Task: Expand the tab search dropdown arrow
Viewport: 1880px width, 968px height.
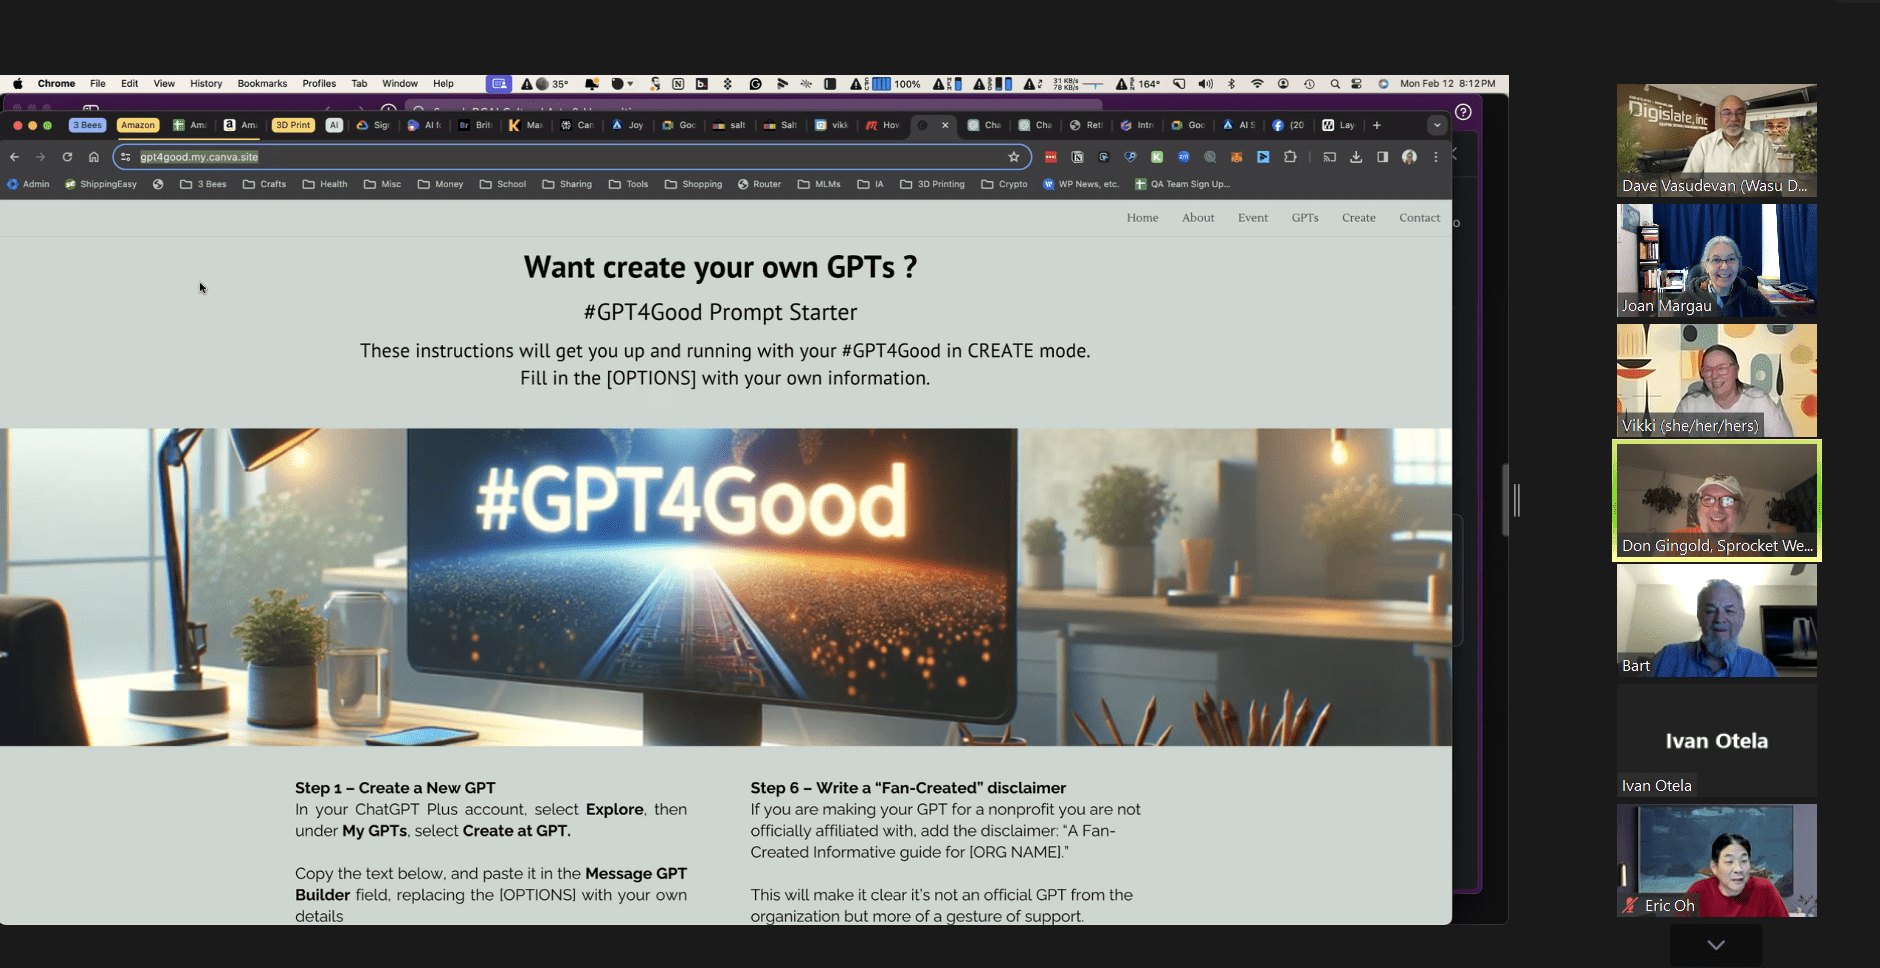Action: point(1437,125)
